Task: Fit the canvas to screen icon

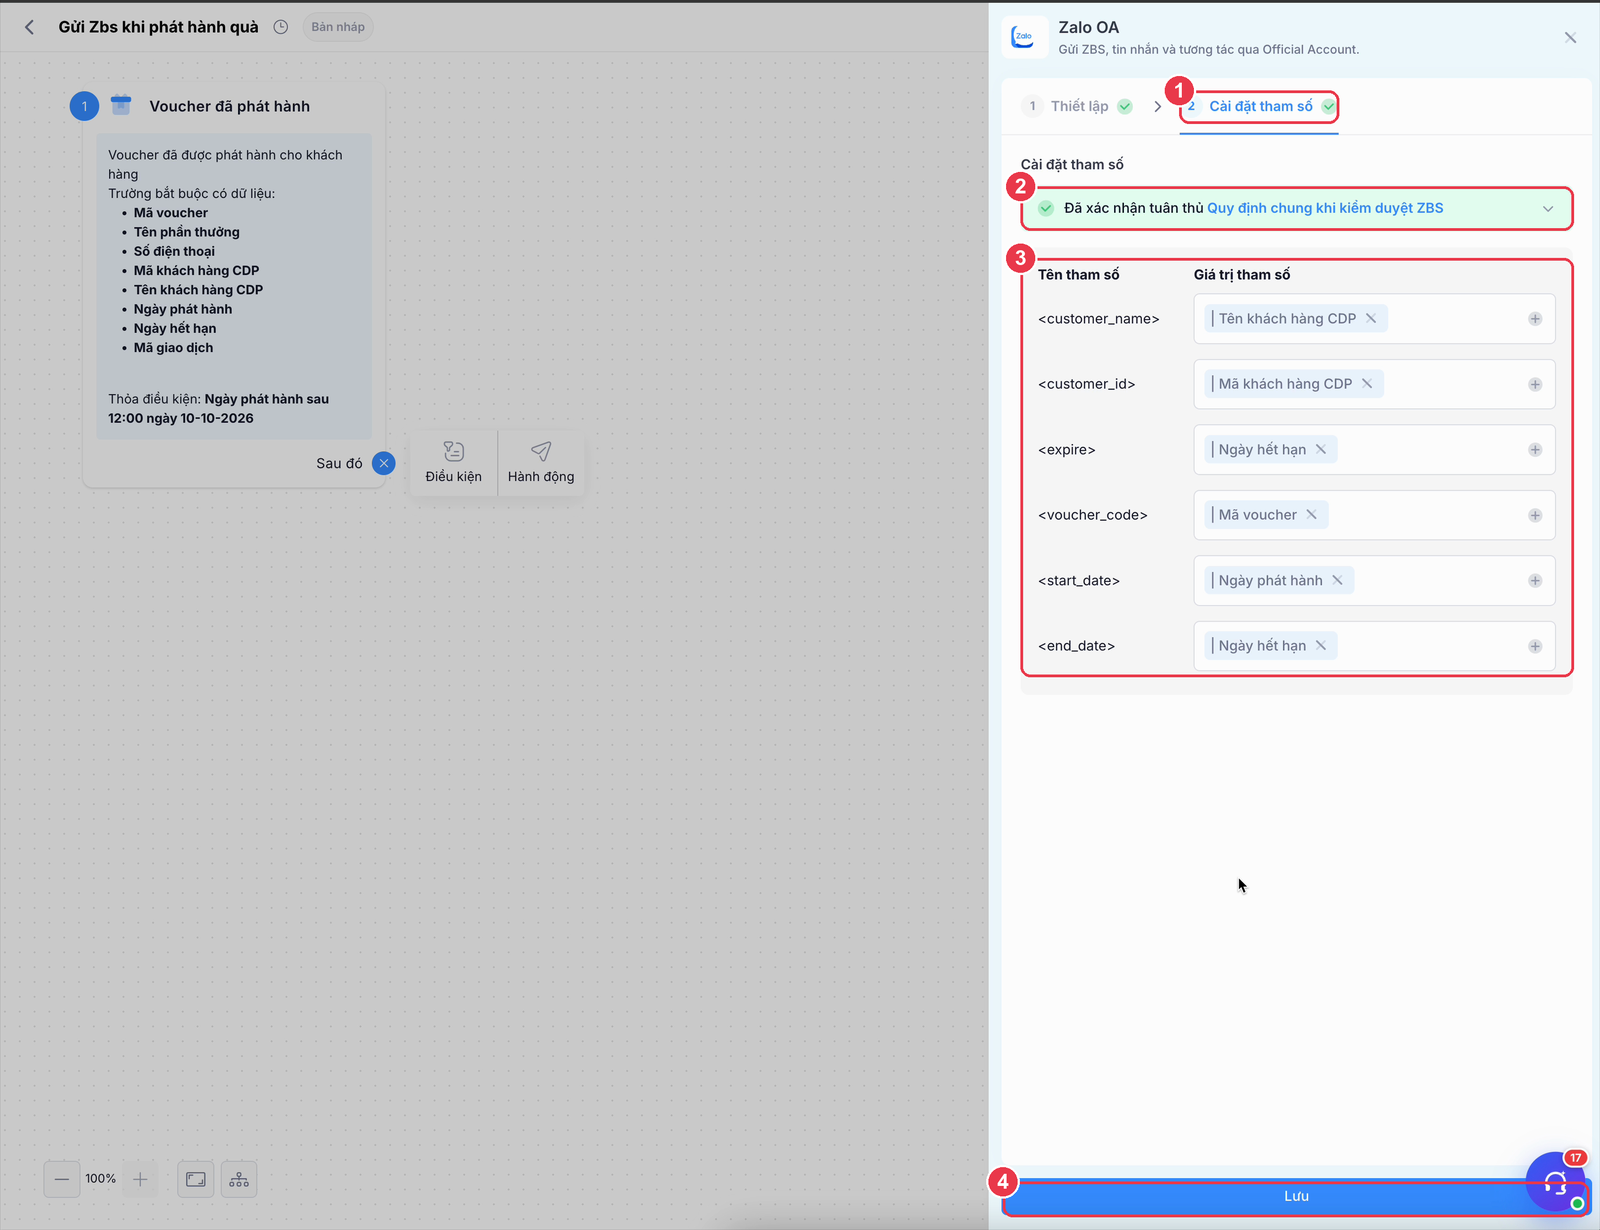Action: click(x=196, y=1180)
